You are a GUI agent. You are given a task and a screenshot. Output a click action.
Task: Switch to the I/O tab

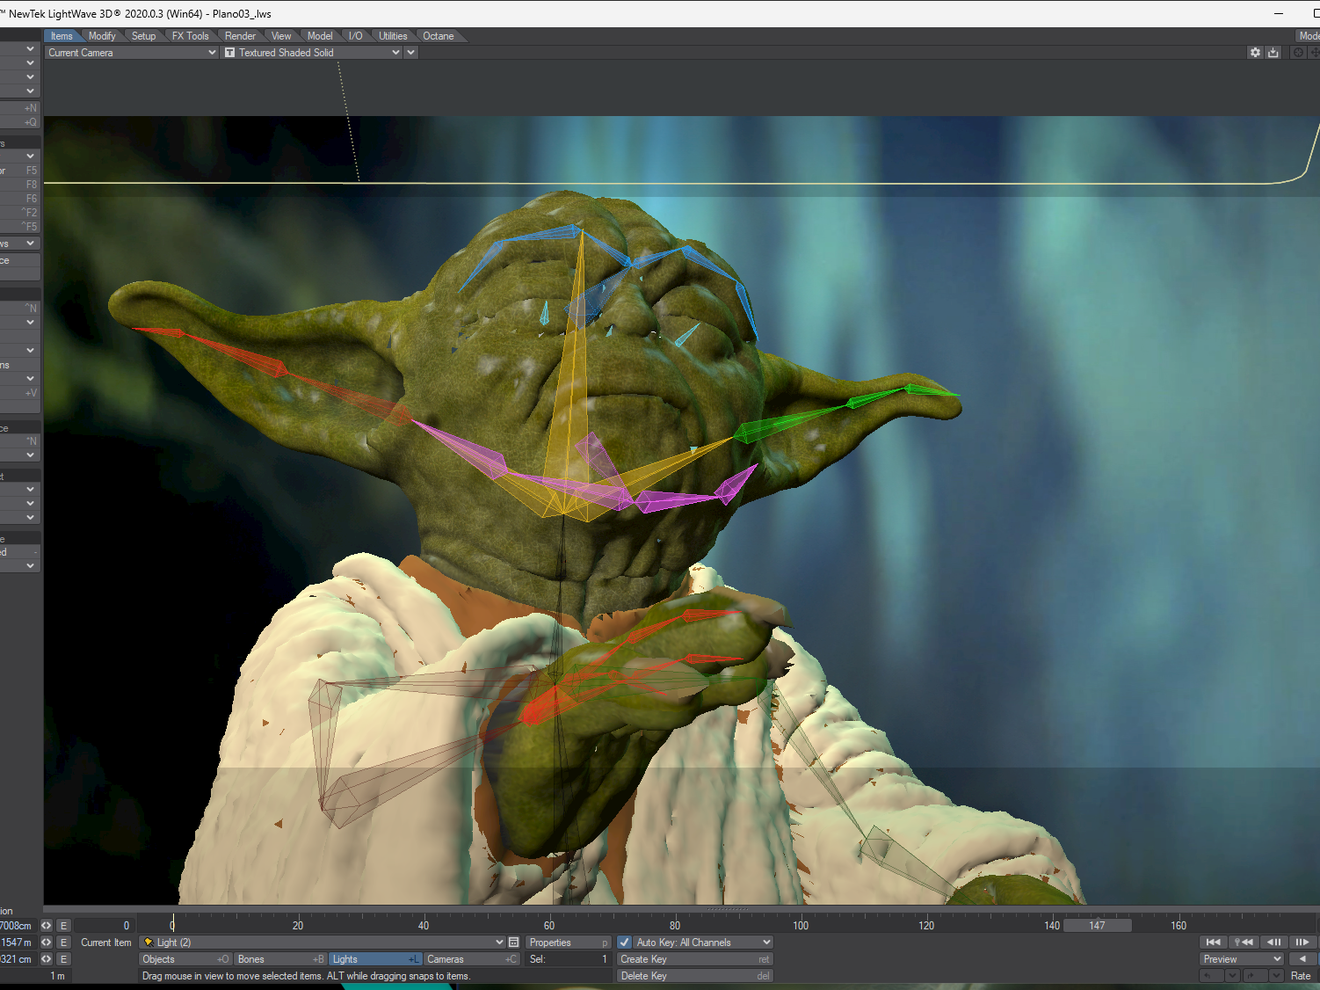click(355, 36)
